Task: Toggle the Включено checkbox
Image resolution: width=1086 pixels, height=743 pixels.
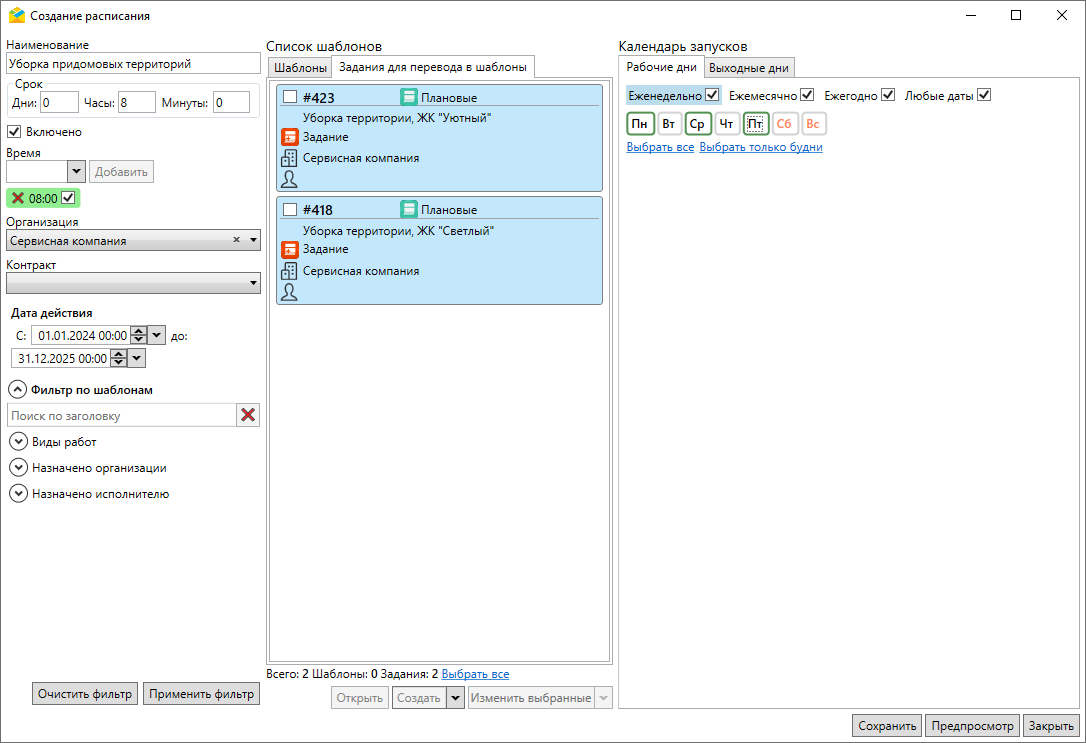Action: click(15, 131)
